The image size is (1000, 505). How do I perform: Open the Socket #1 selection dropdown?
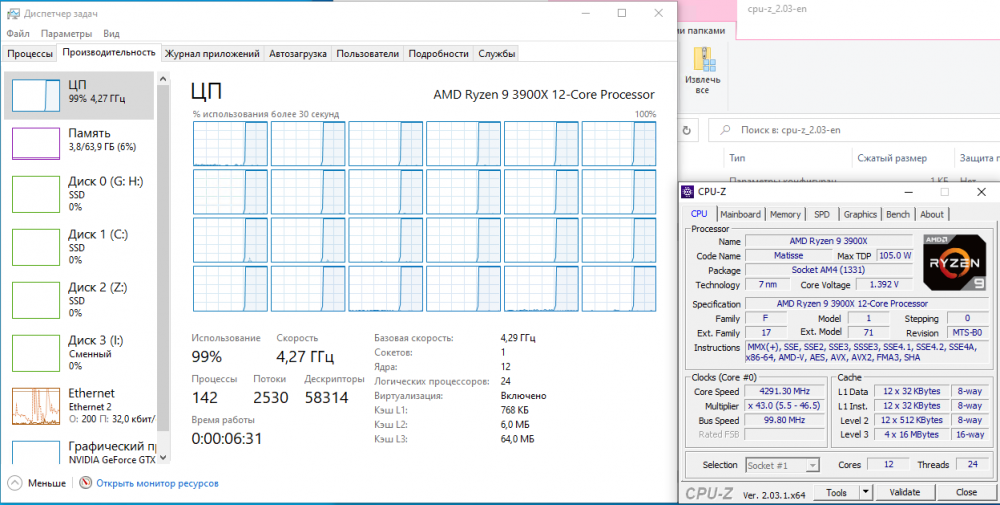[x=783, y=465]
